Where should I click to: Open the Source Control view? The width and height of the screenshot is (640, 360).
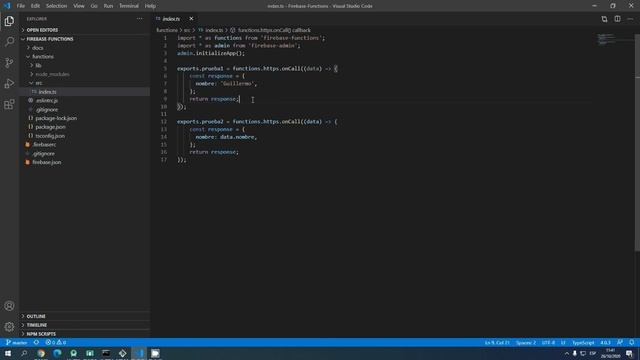pos(9,62)
